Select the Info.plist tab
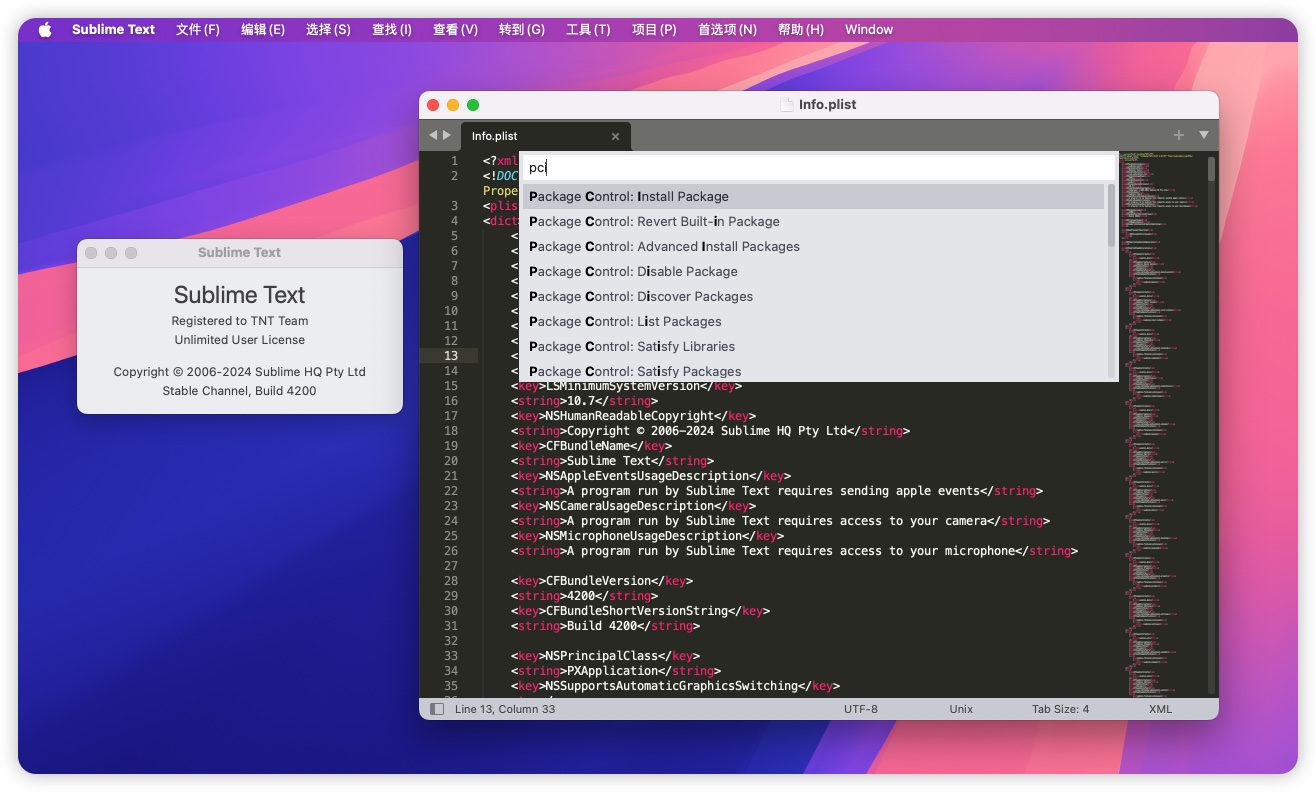Viewport: 1316px width, 792px height. [x=545, y=136]
